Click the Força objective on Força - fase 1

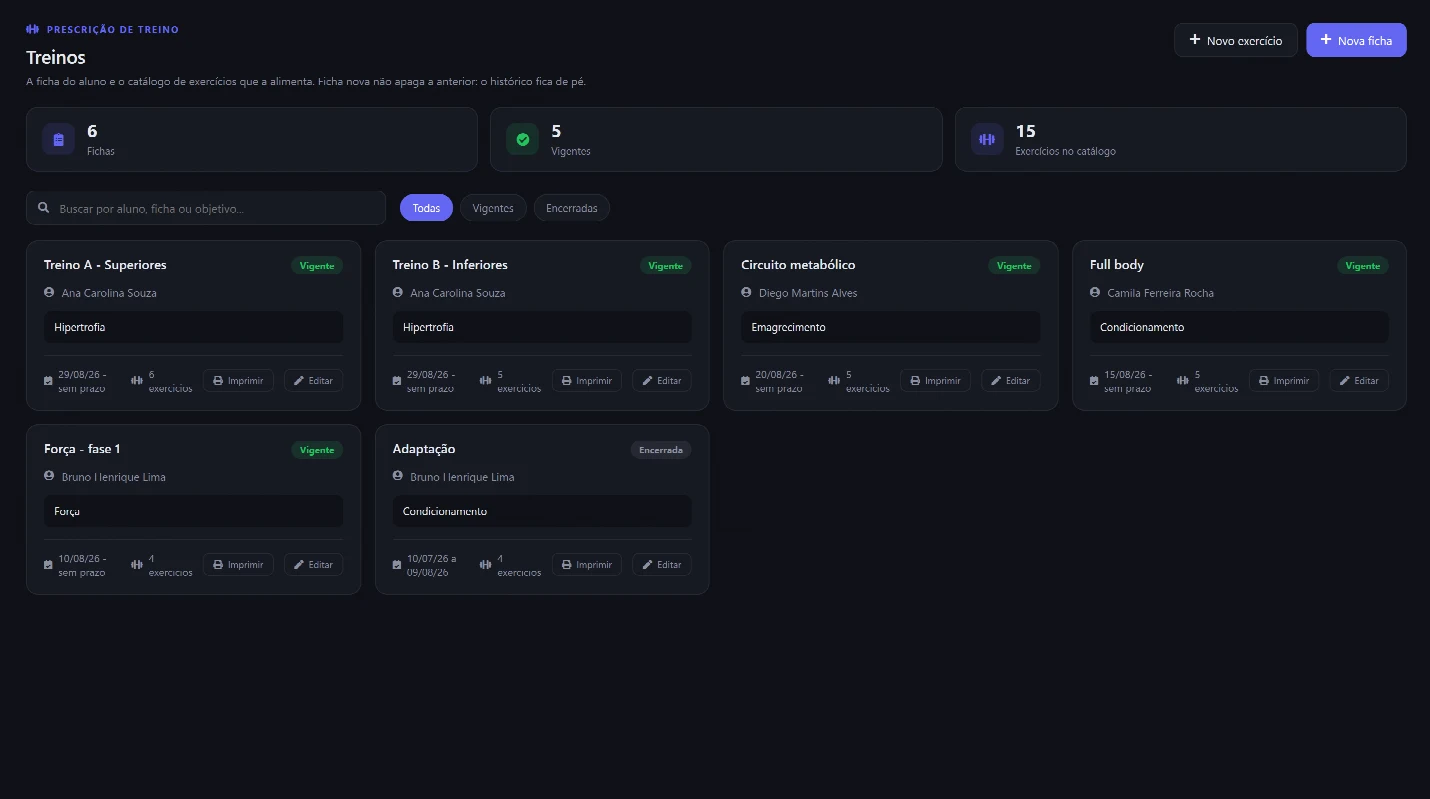click(x=67, y=511)
